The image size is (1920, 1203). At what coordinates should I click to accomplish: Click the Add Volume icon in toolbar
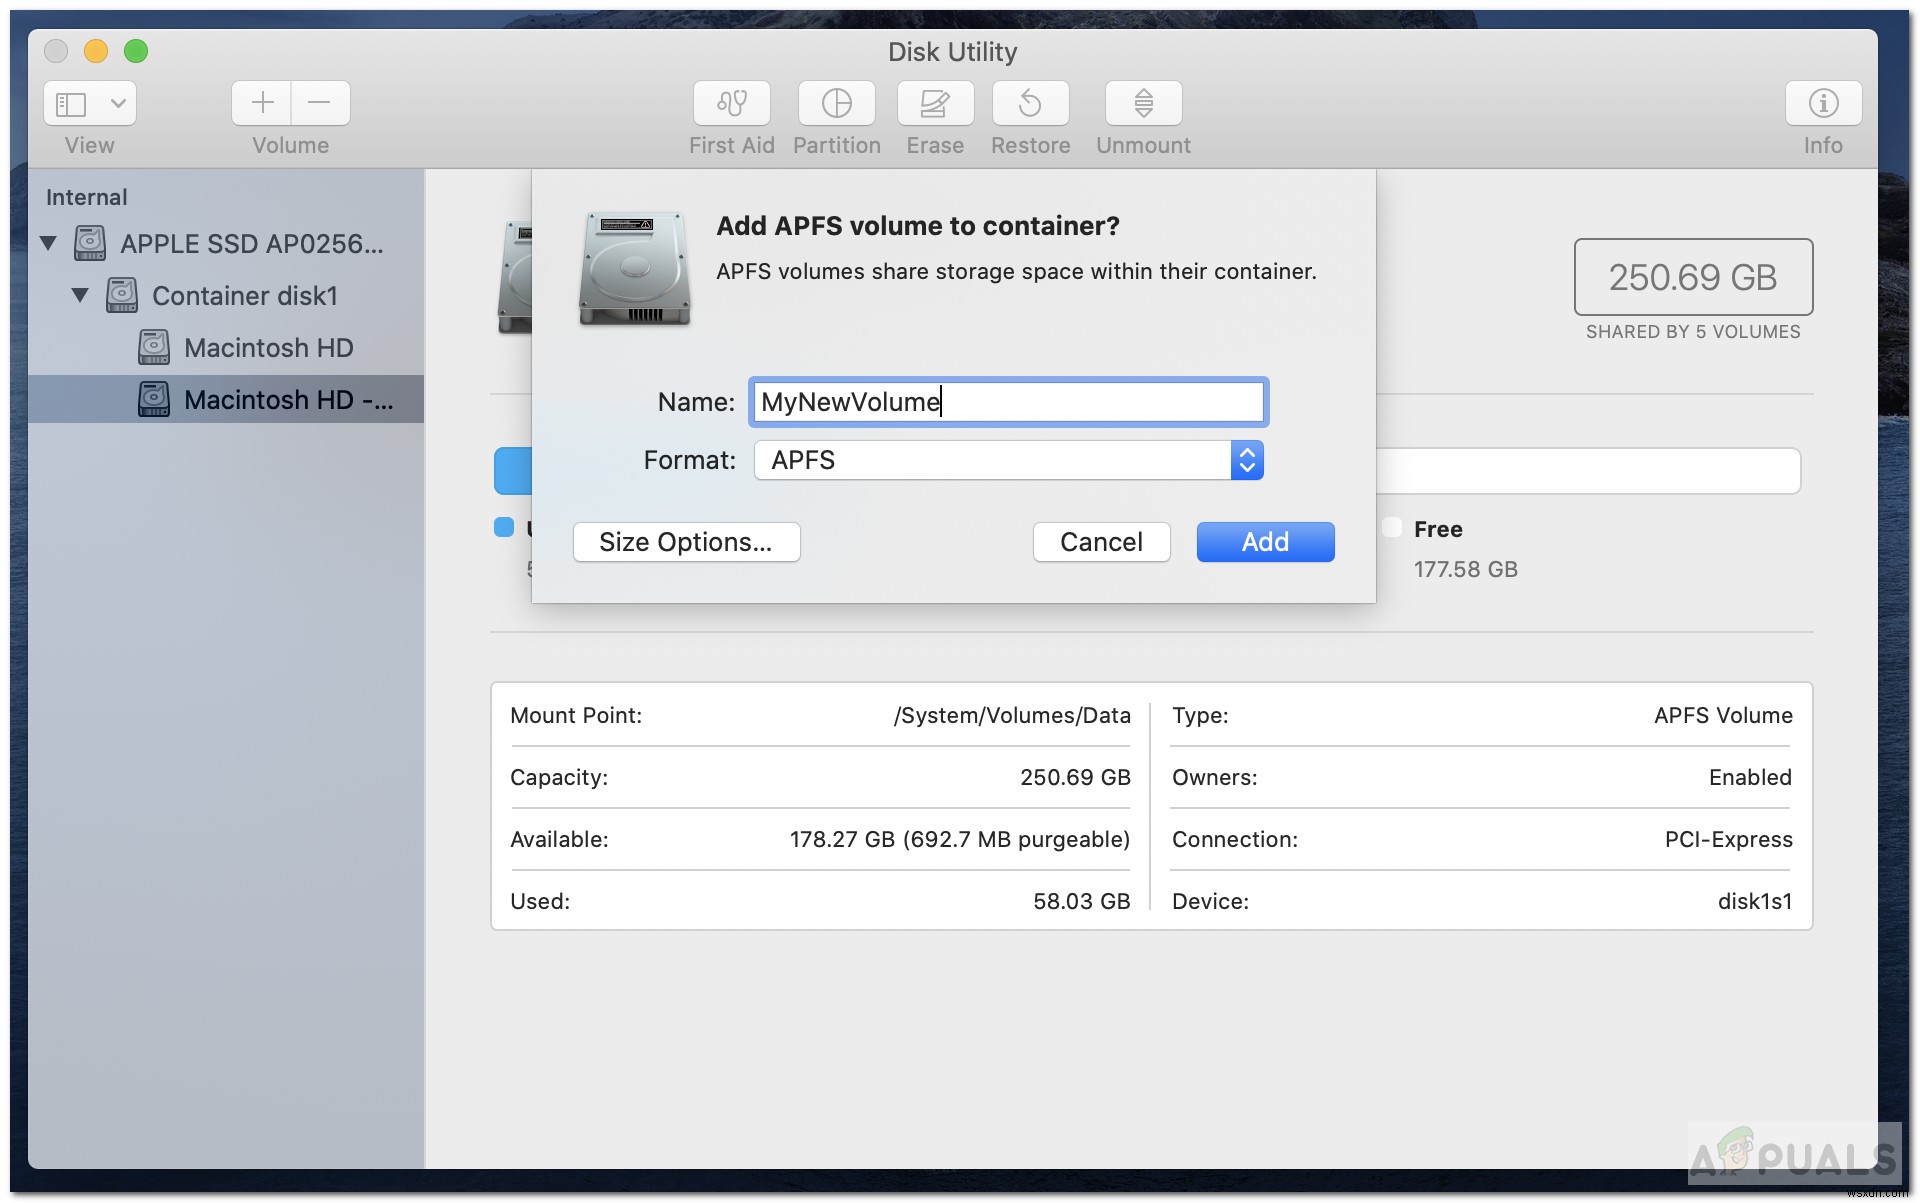[262, 104]
